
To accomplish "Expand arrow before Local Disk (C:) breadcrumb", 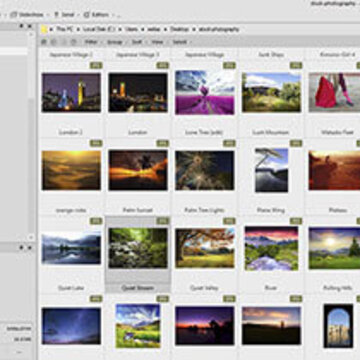I will (78, 29).
